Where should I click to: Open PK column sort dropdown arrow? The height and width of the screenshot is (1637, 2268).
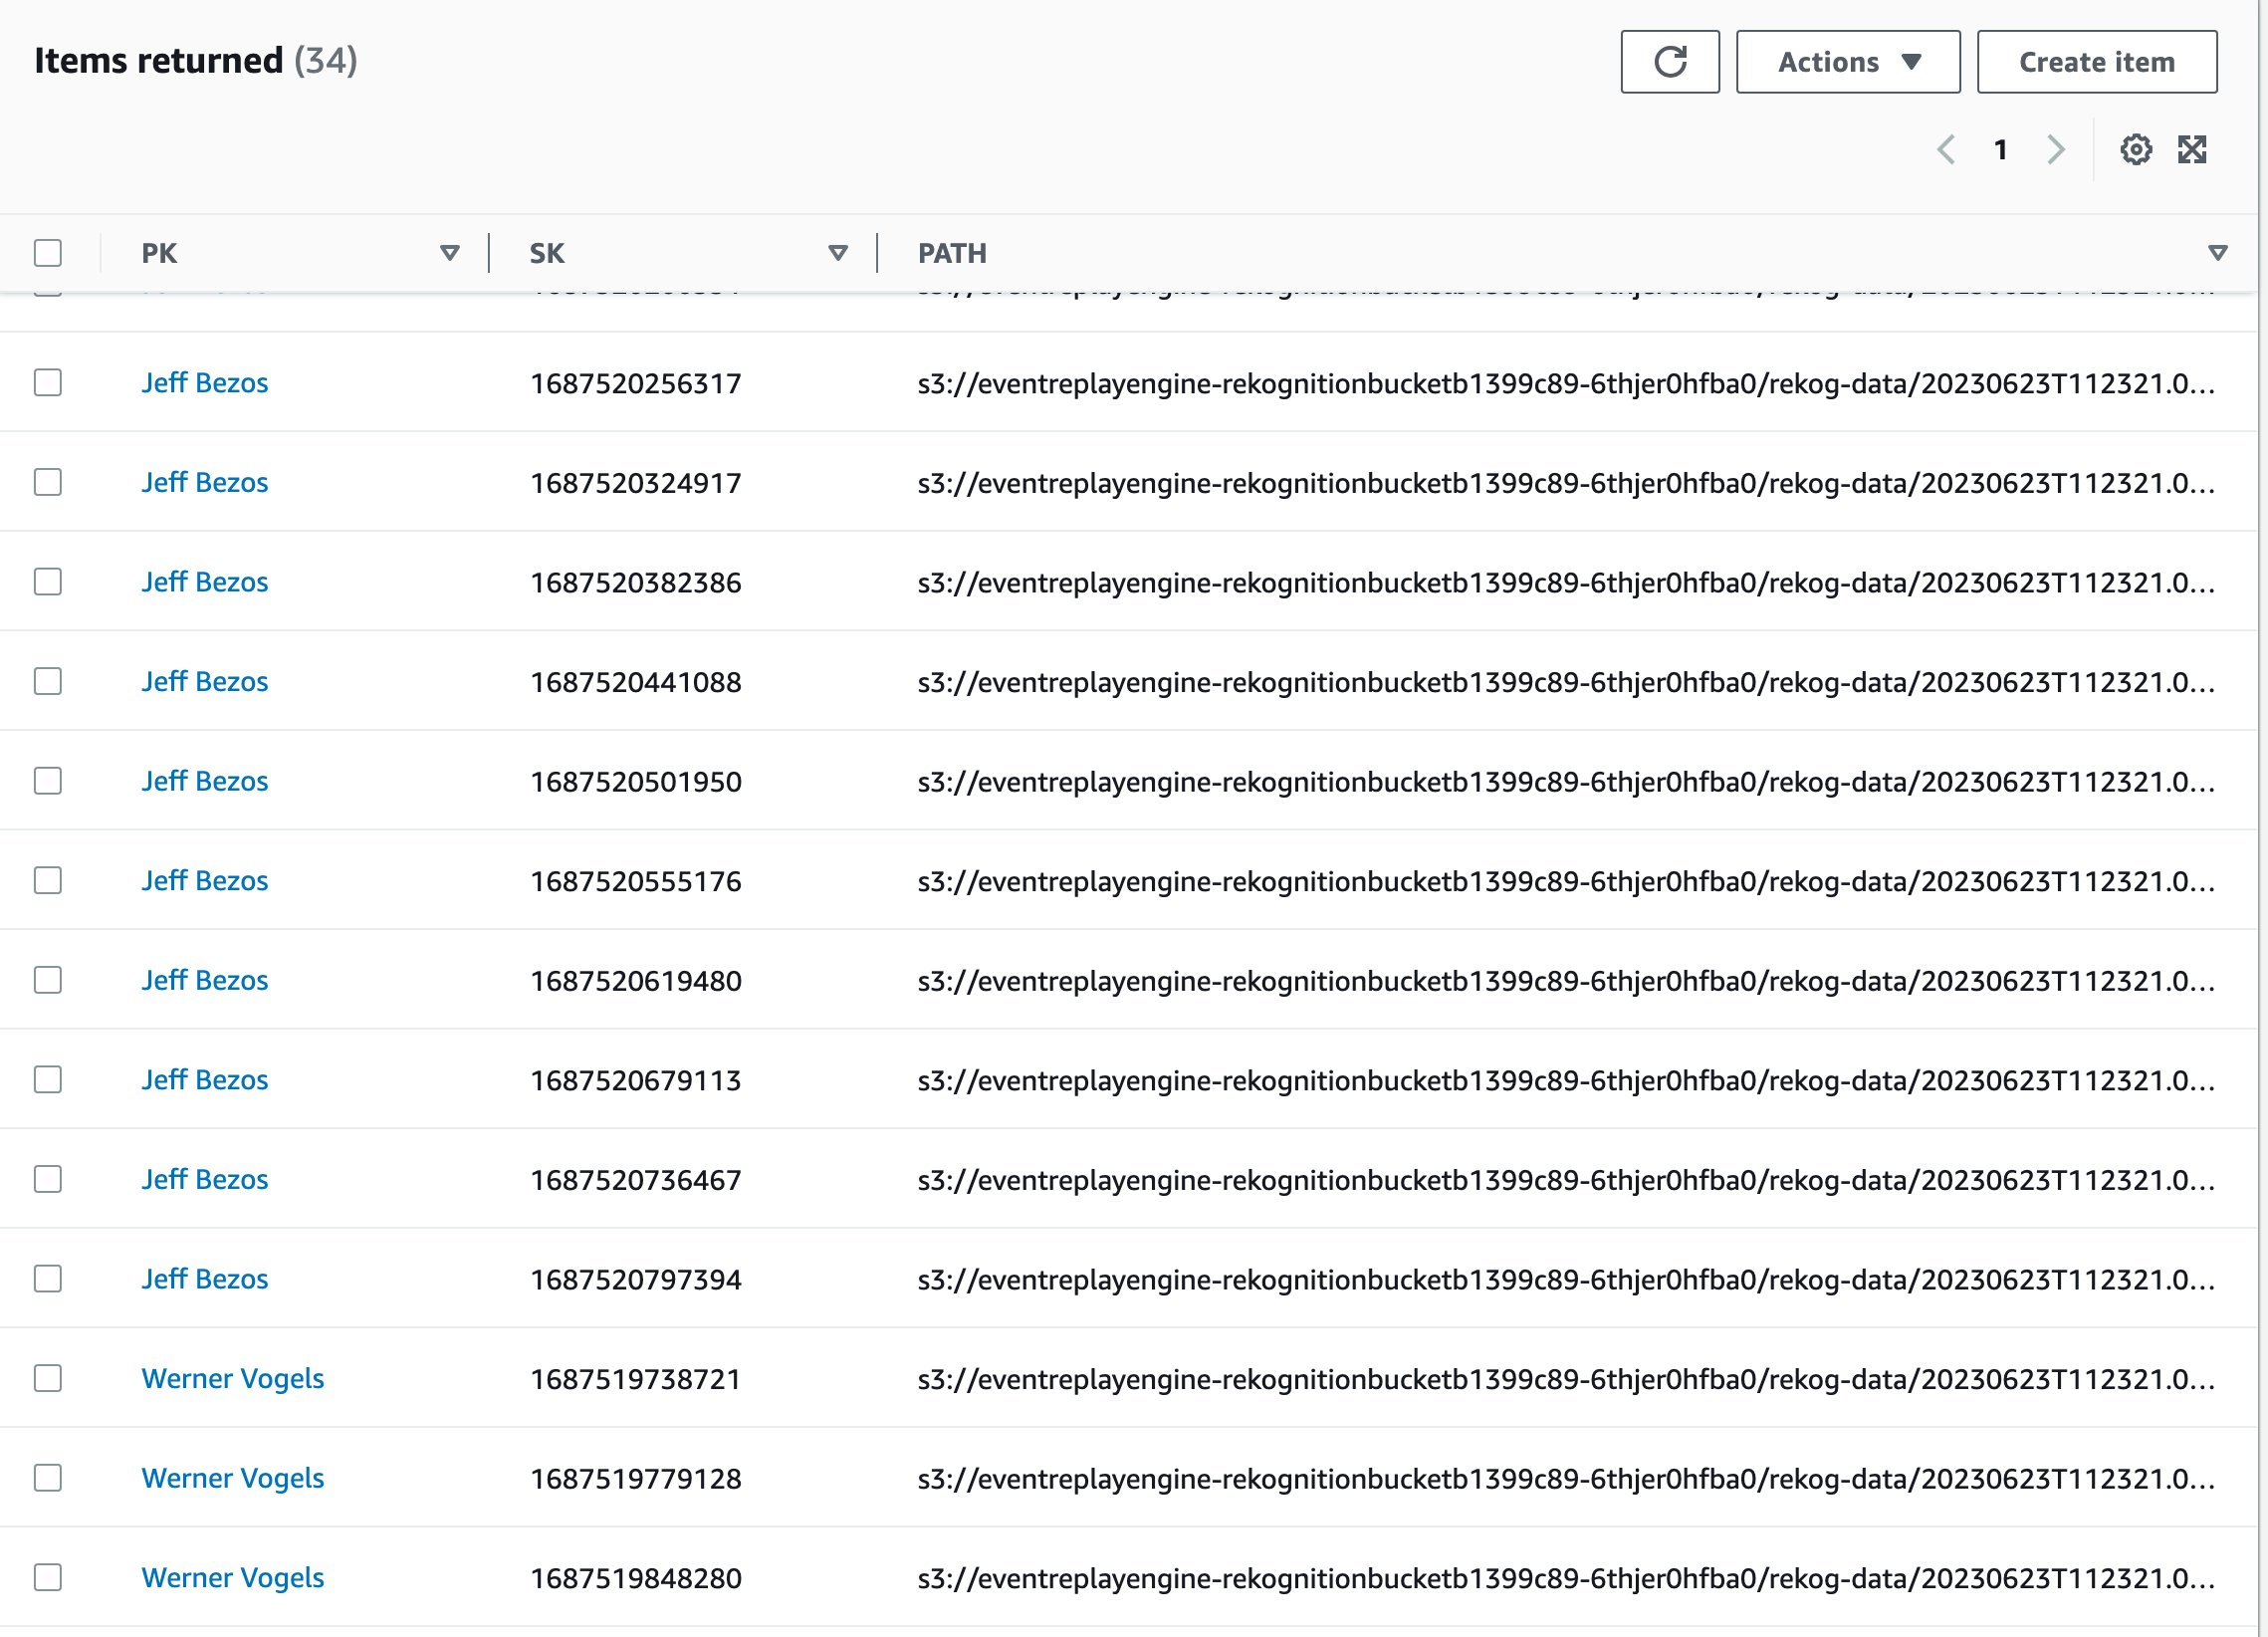click(x=450, y=253)
